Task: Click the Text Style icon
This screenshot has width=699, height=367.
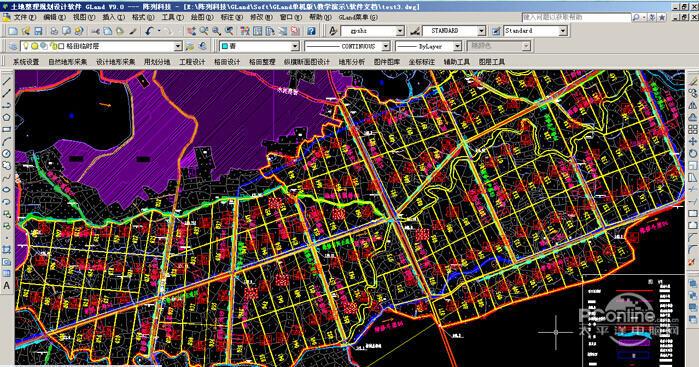Action: [x=333, y=31]
